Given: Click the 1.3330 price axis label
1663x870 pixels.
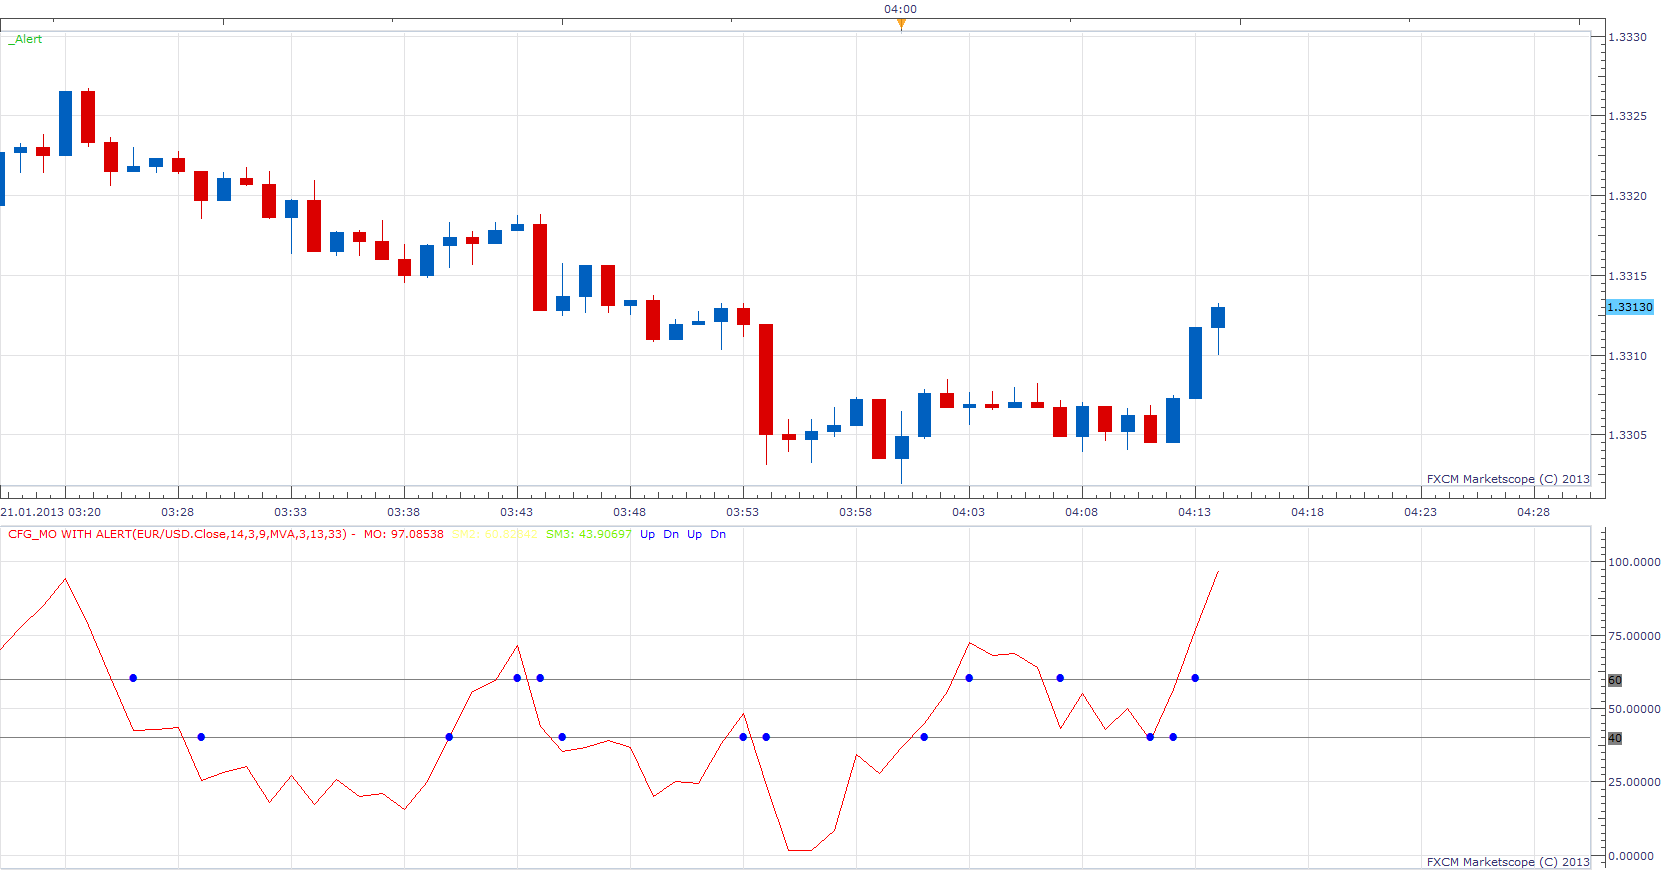Looking at the screenshot, I should (1627, 37).
